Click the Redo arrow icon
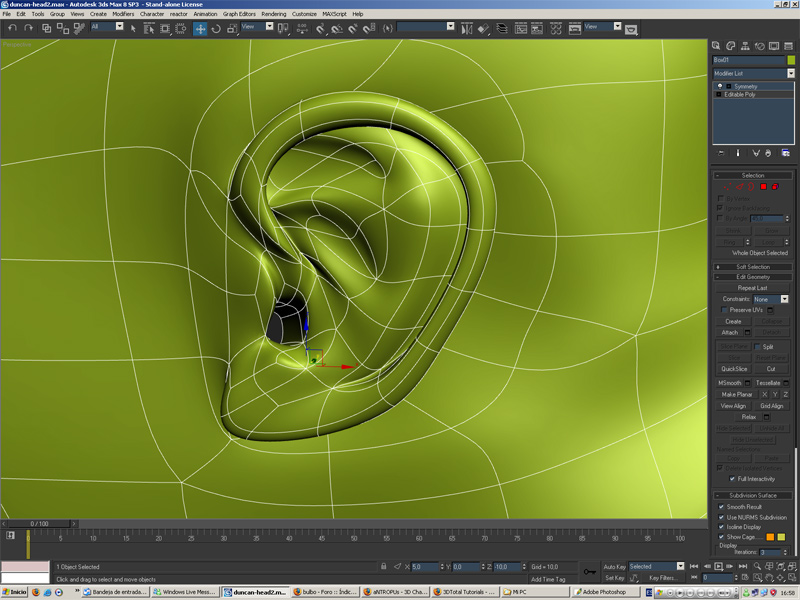 (29, 28)
